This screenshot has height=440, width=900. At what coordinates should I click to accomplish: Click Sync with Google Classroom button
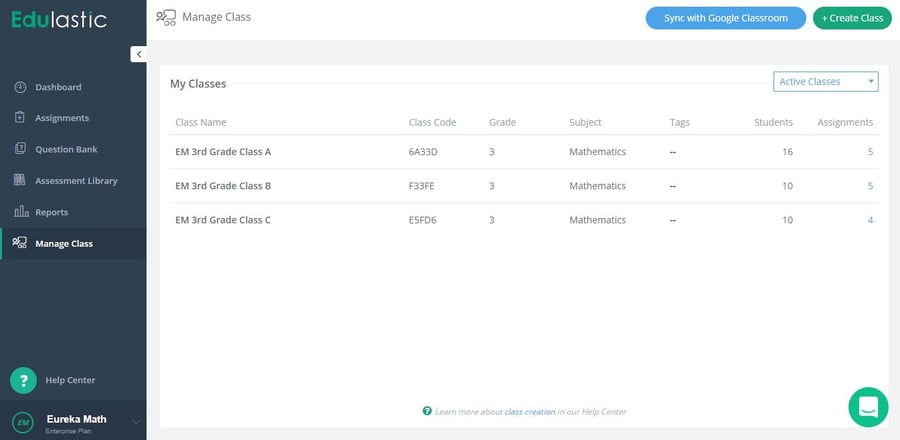click(x=725, y=18)
